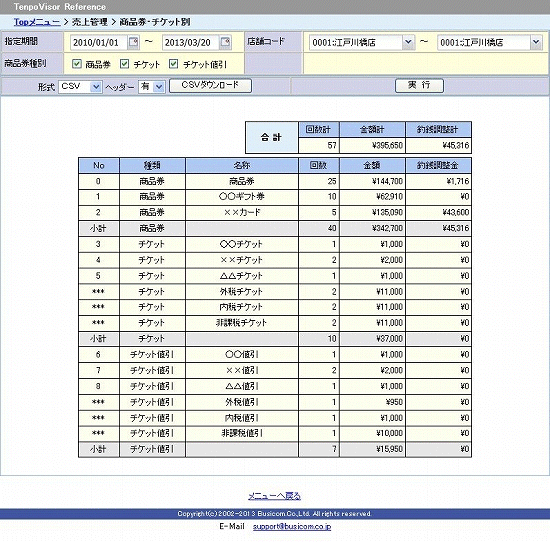Viewport: 550px width, 543px height.
Task: Select the 内税チケット name cell
Action: point(242,307)
